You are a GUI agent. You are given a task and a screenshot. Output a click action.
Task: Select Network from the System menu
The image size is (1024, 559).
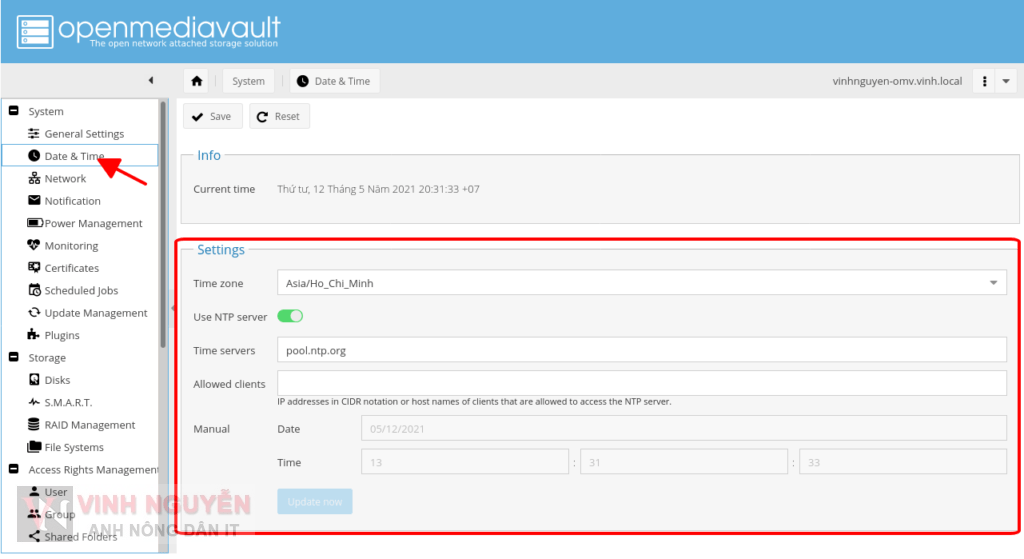[65, 179]
